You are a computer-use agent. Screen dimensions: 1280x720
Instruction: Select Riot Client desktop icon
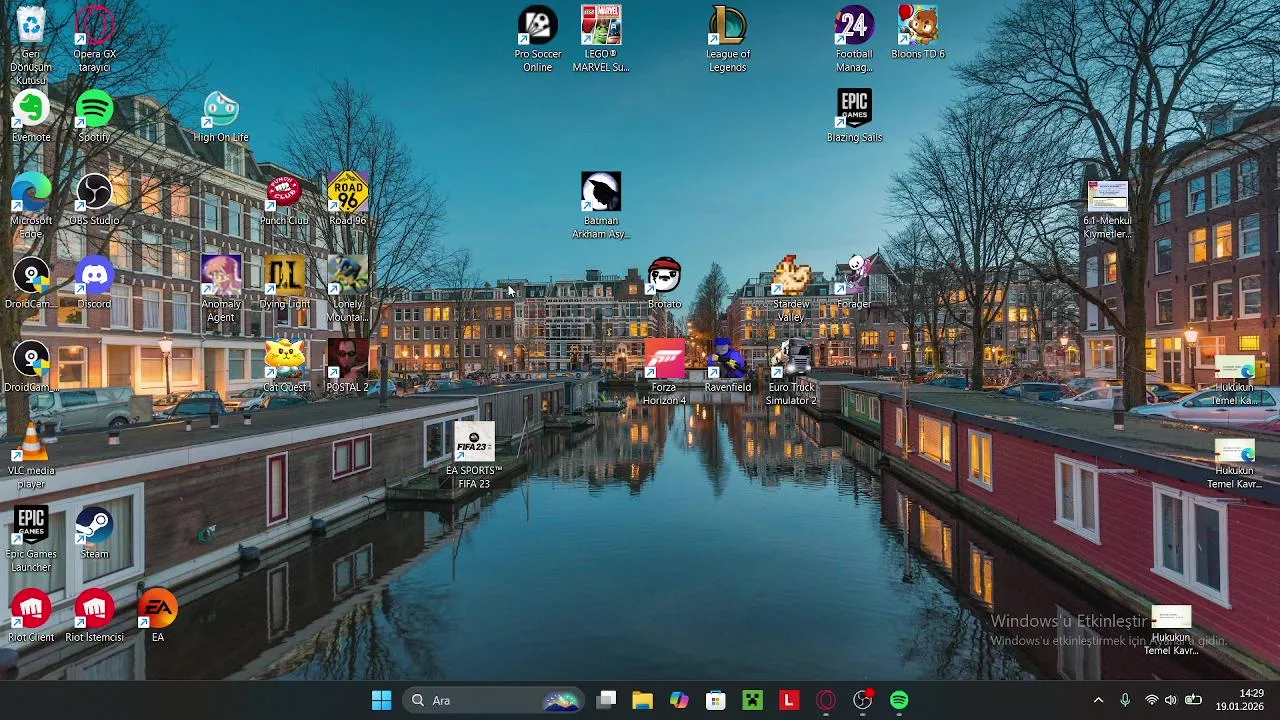pyautogui.click(x=31, y=615)
